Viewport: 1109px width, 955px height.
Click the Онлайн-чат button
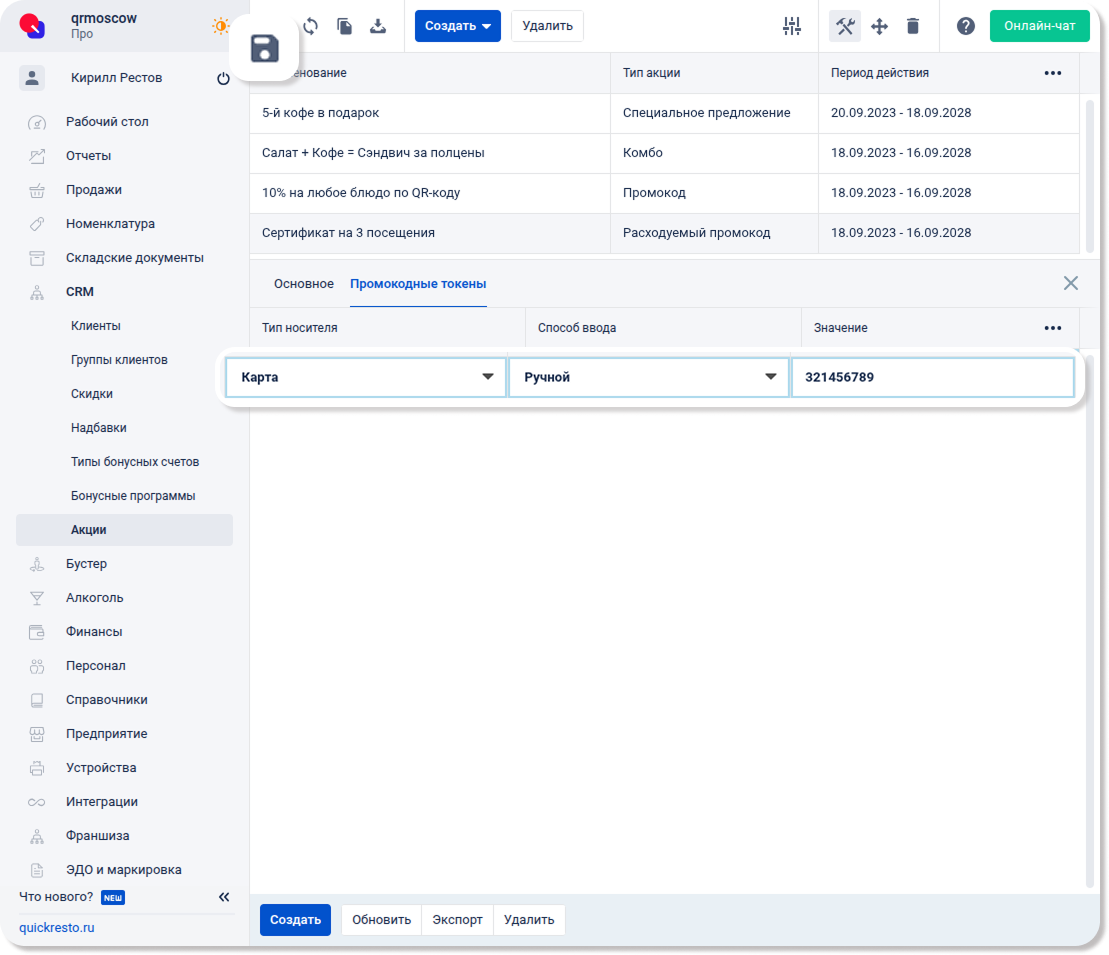[x=1039, y=26]
